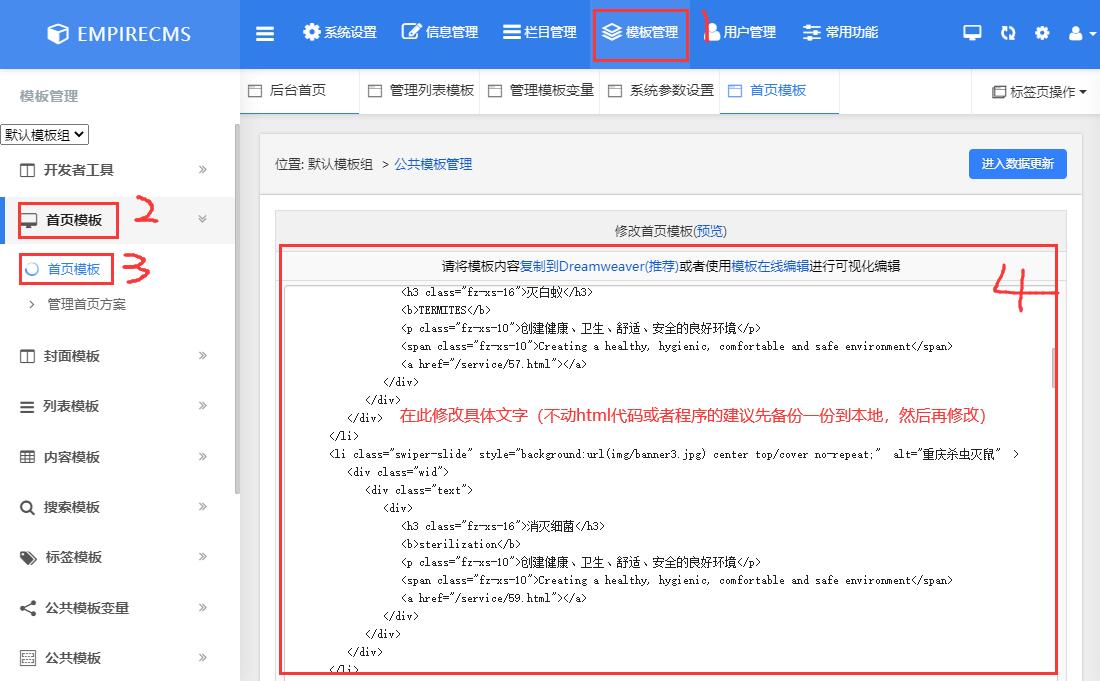Collapse the expanded 首页模板 sidebar section
The width and height of the screenshot is (1100, 681).
click(x=67, y=219)
